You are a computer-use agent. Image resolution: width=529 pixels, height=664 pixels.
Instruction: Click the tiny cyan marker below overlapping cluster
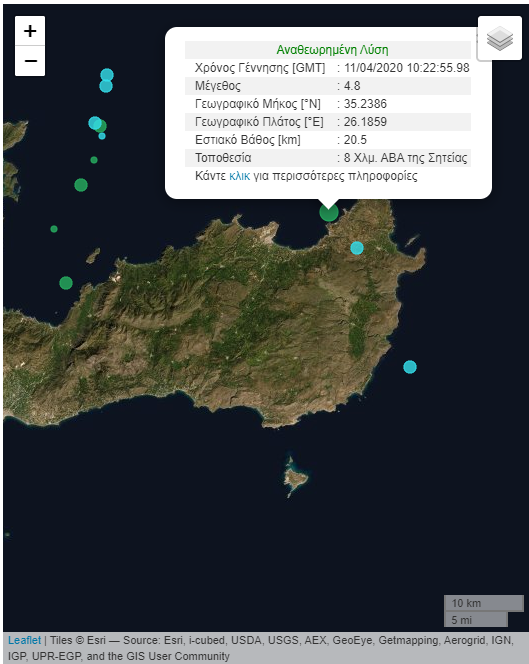pos(102,136)
